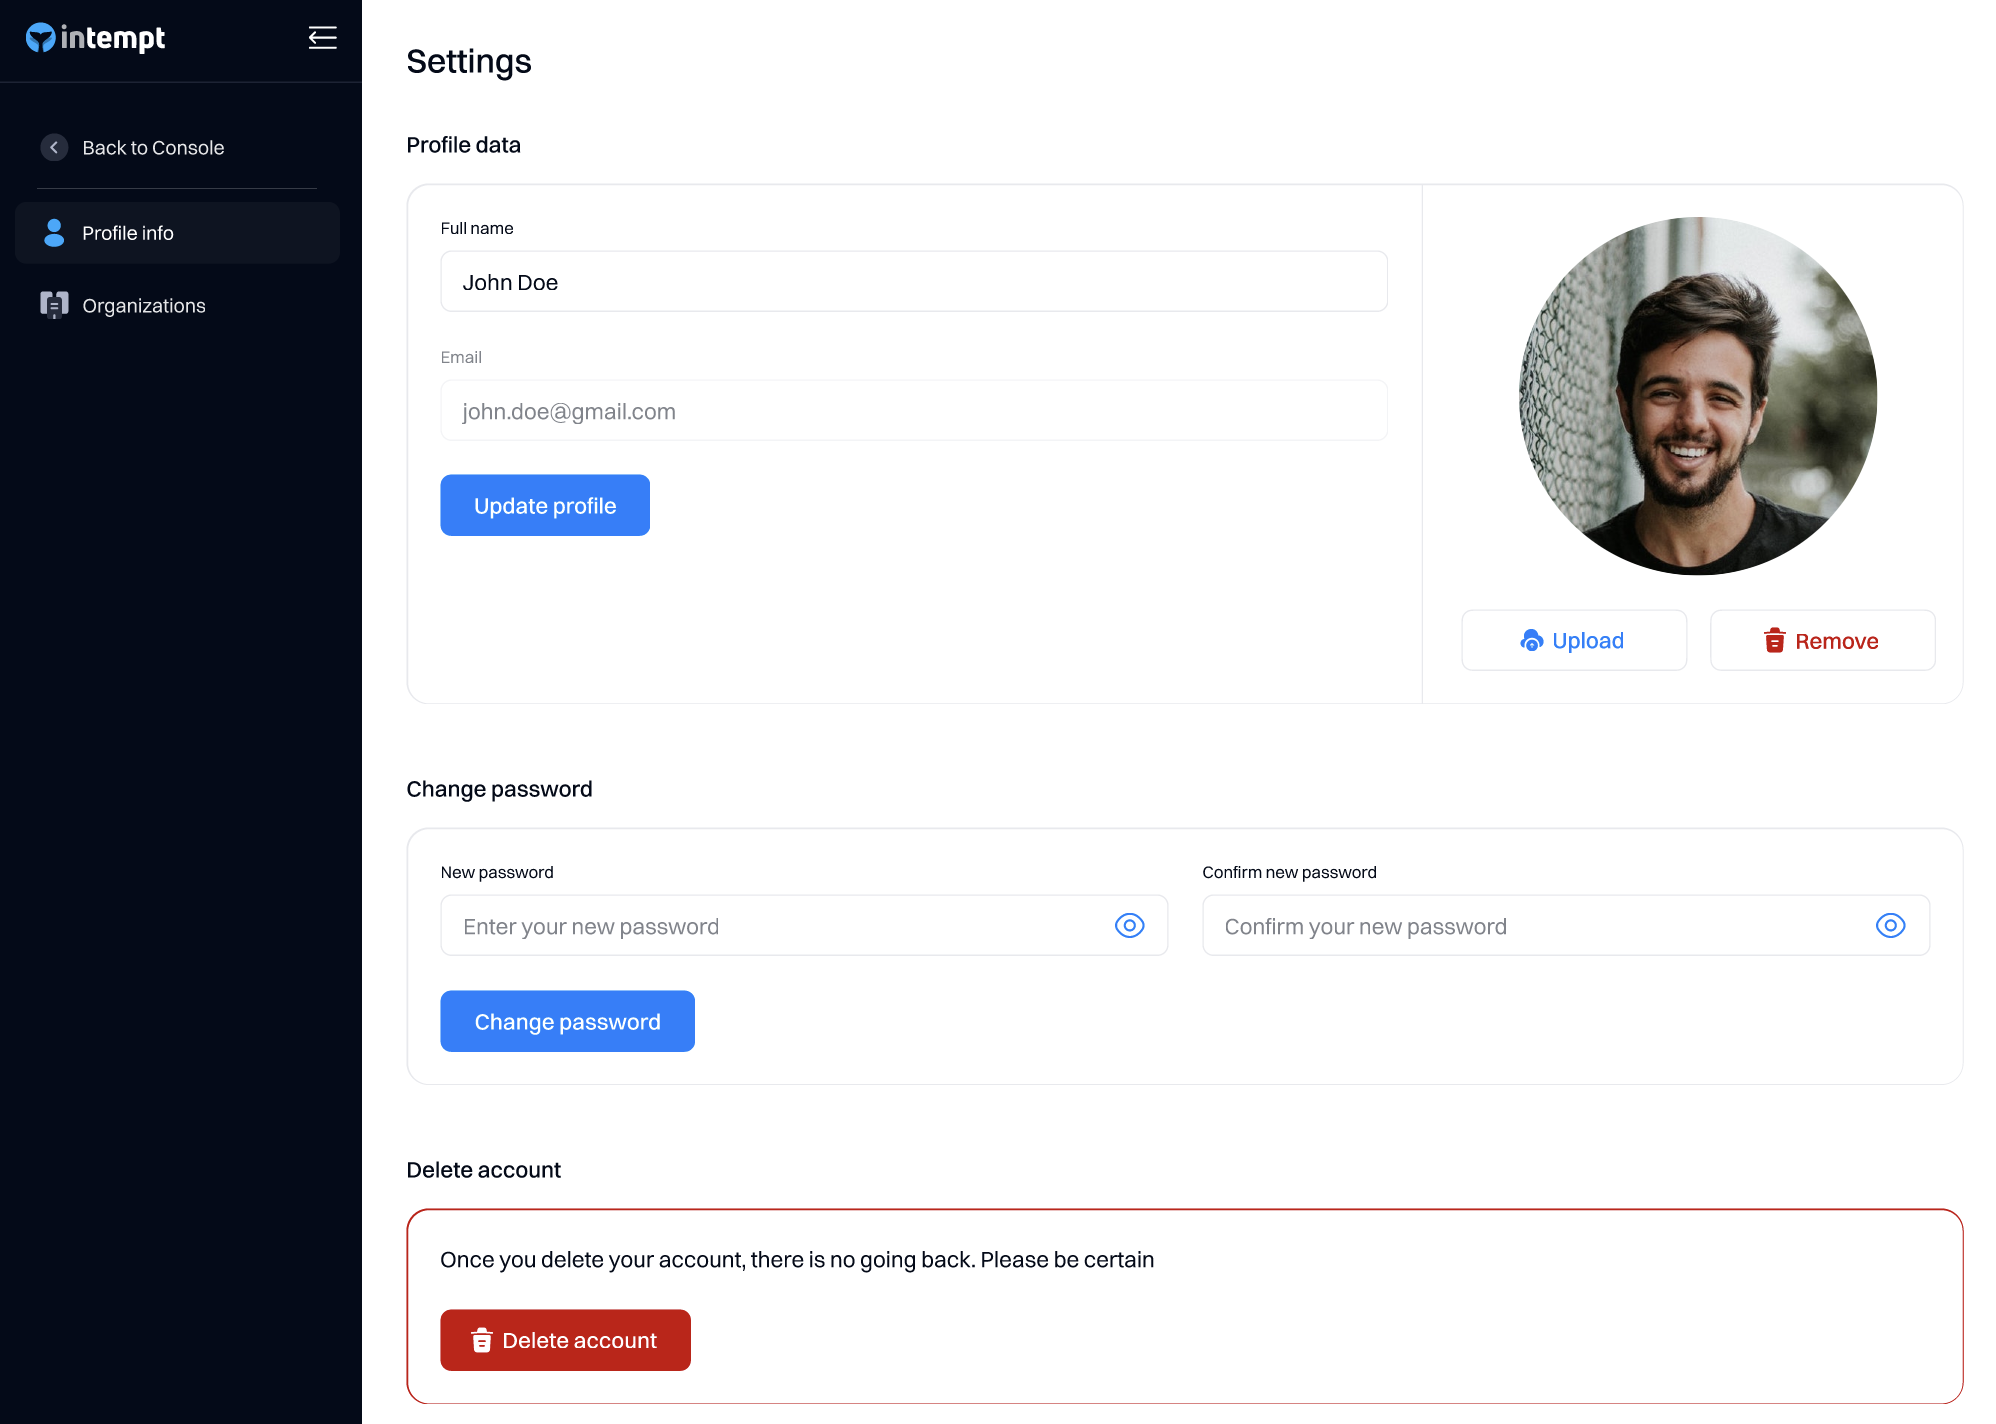Click the red trash icon next to Remove

(x=1774, y=641)
